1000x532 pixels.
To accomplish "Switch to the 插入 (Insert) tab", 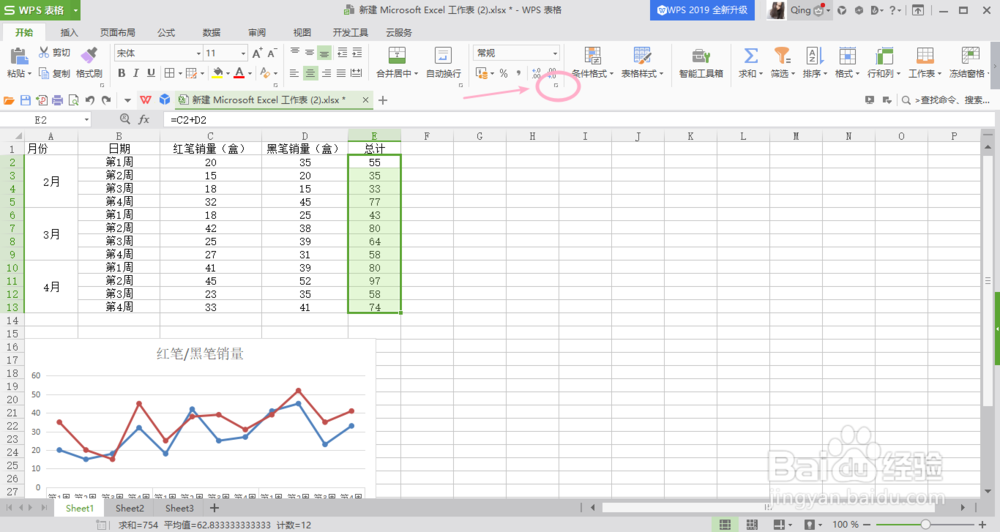I will [x=69, y=32].
